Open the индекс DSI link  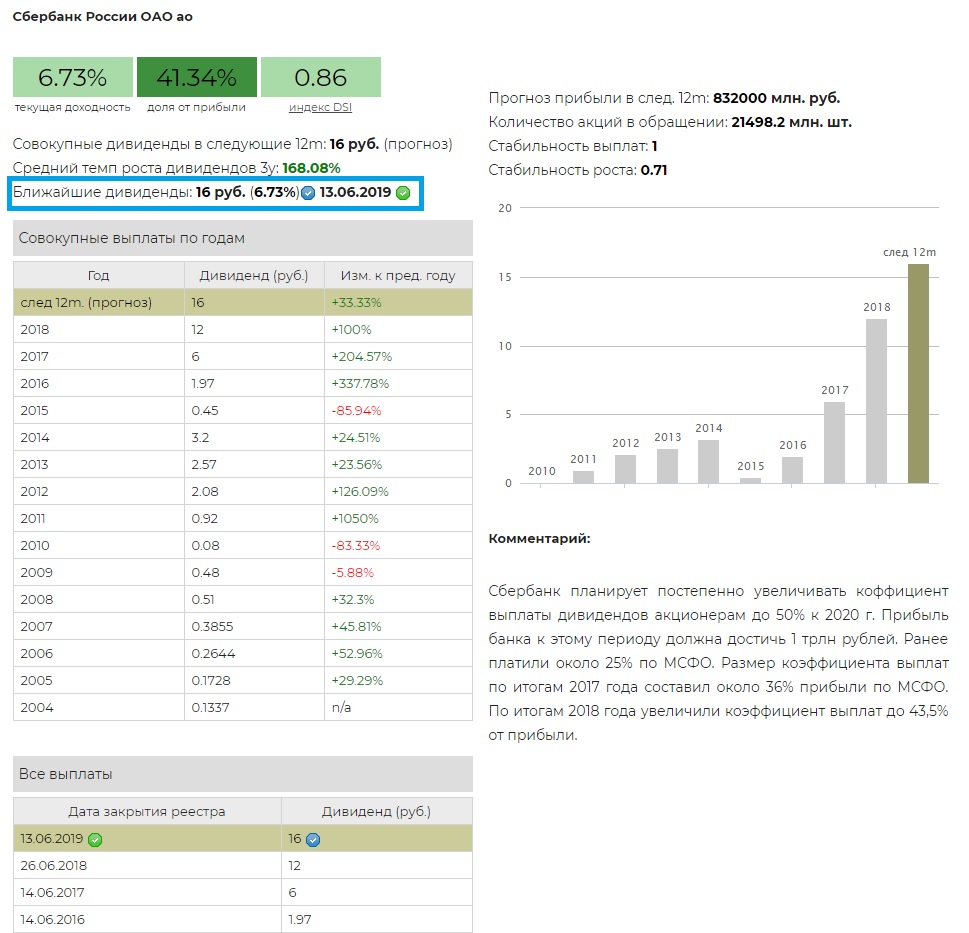[320, 108]
